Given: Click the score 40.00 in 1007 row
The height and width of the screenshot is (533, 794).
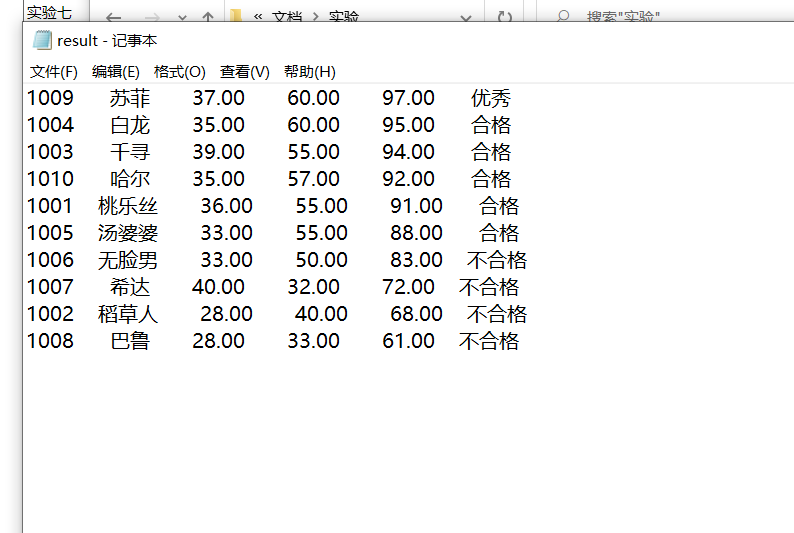Looking at the screenshot, I should pyautogui.click(x=218, y=287).
